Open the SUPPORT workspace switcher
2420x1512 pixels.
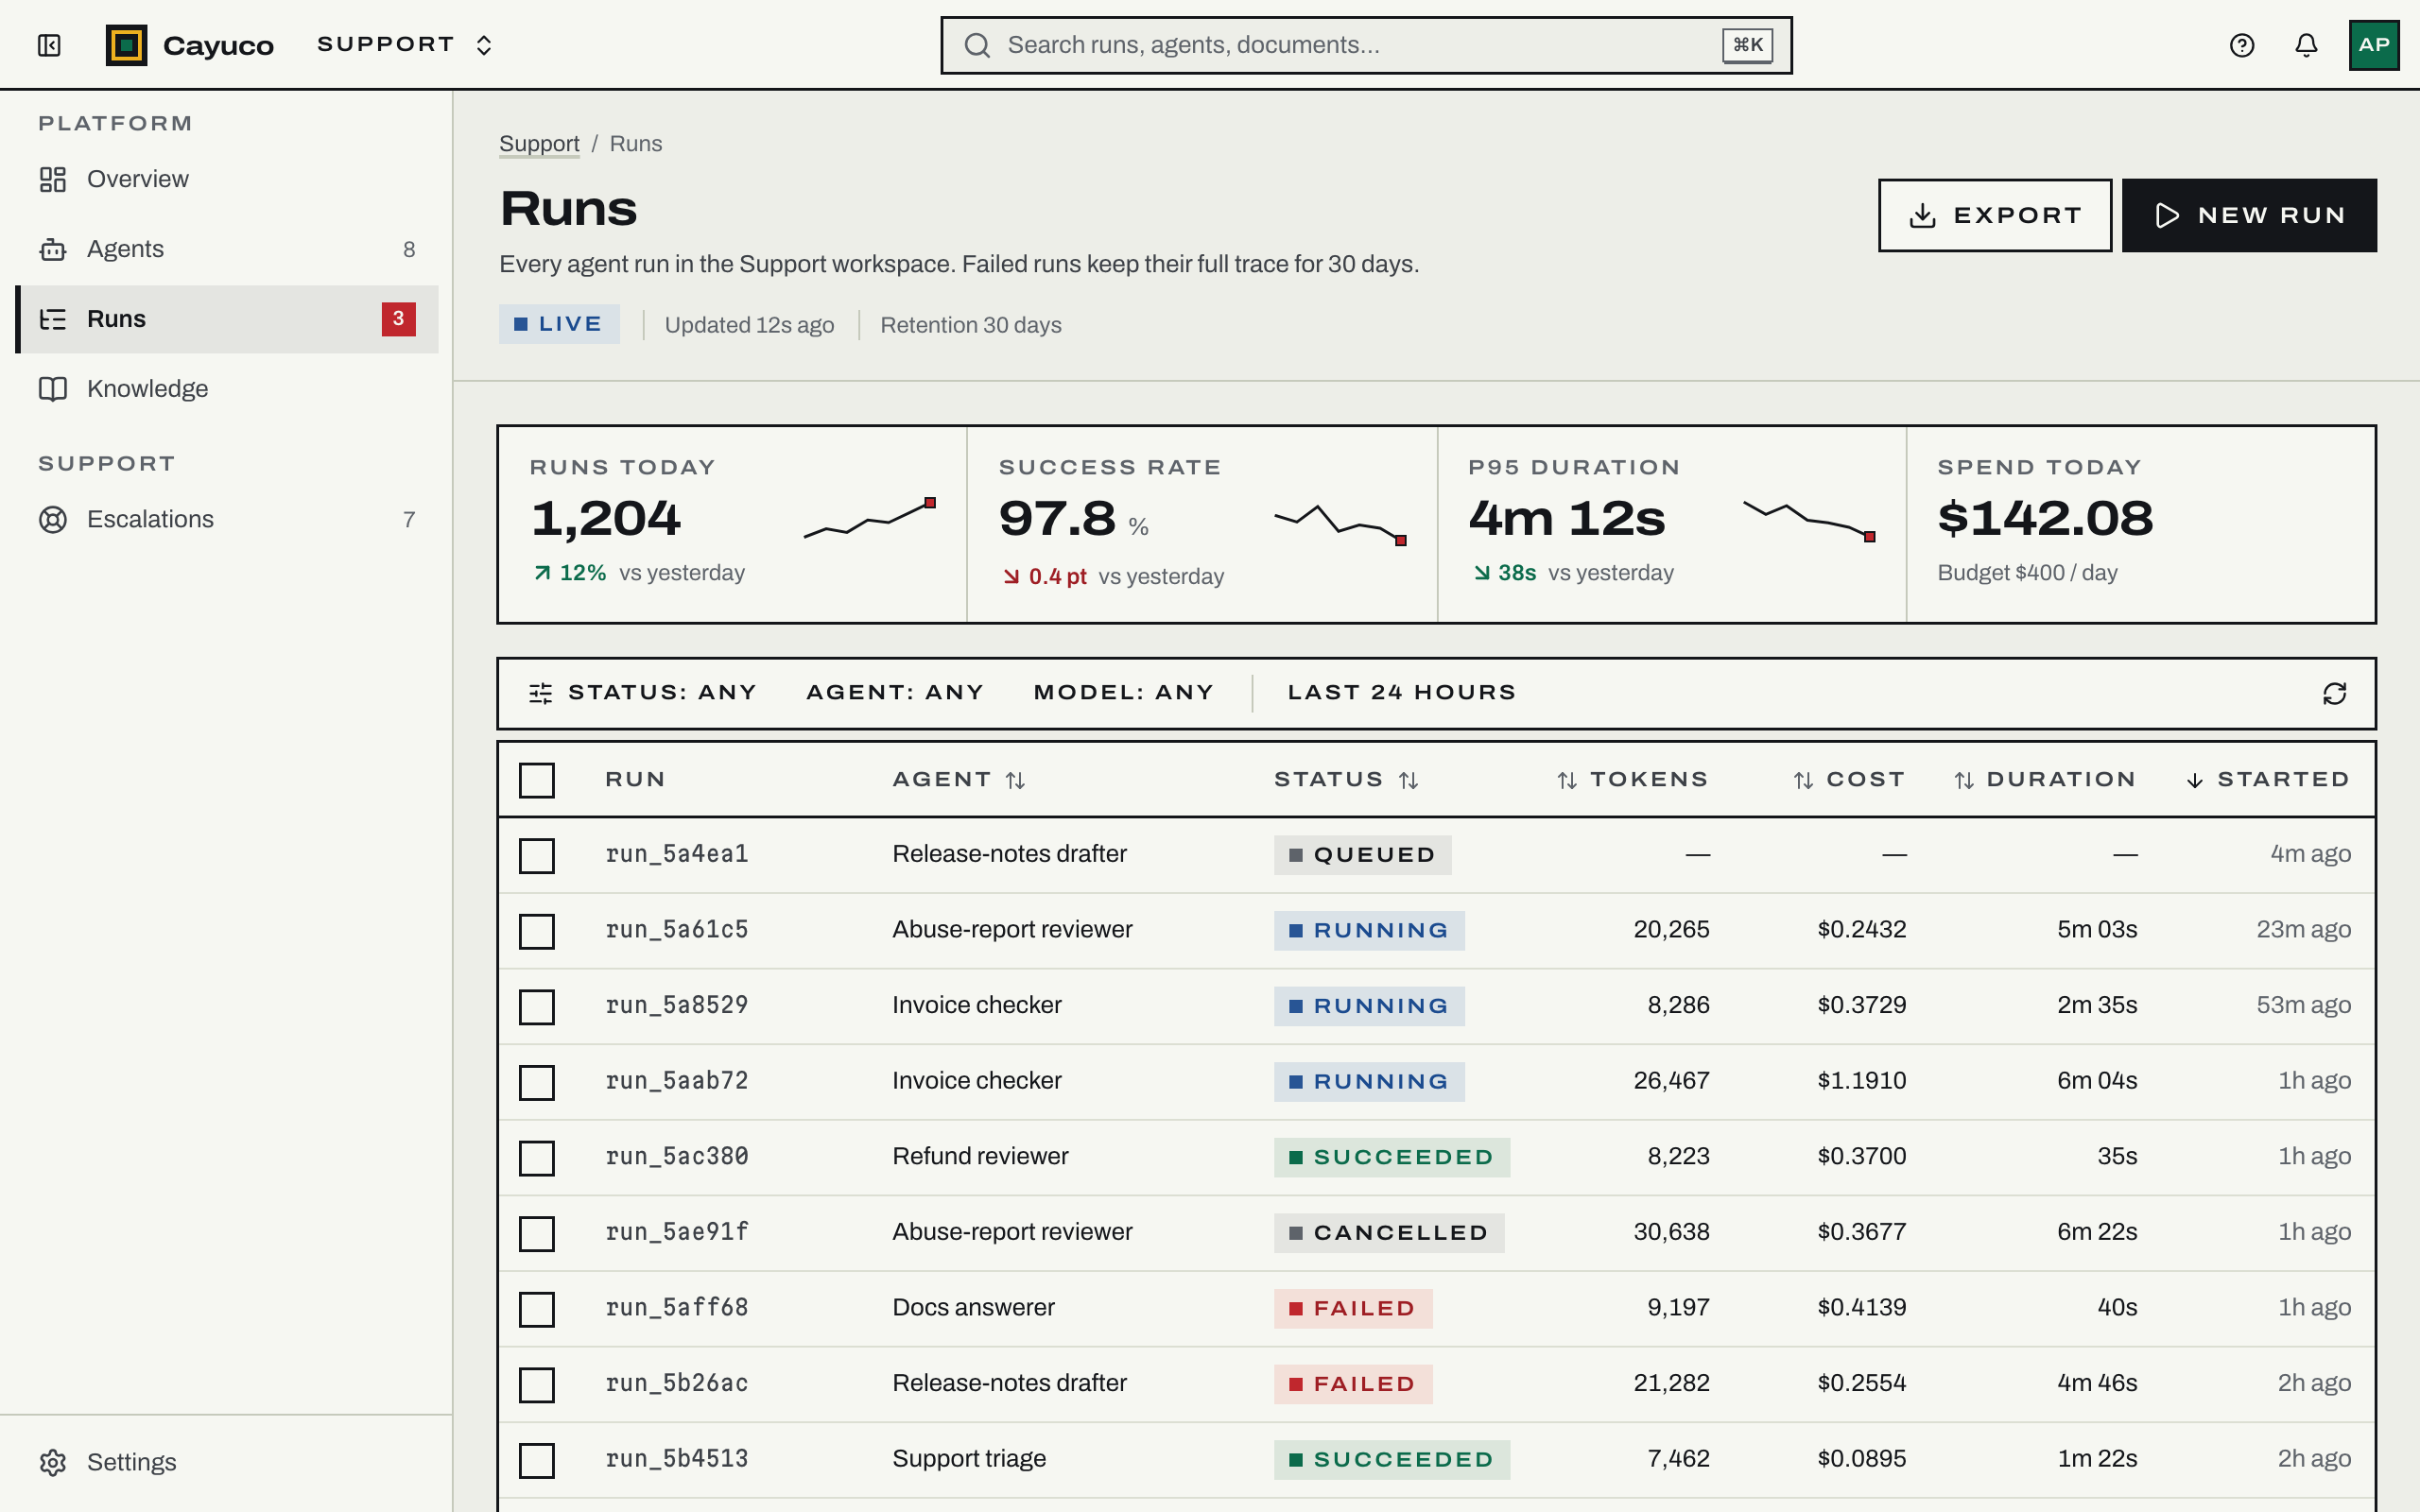click(405, 45)
